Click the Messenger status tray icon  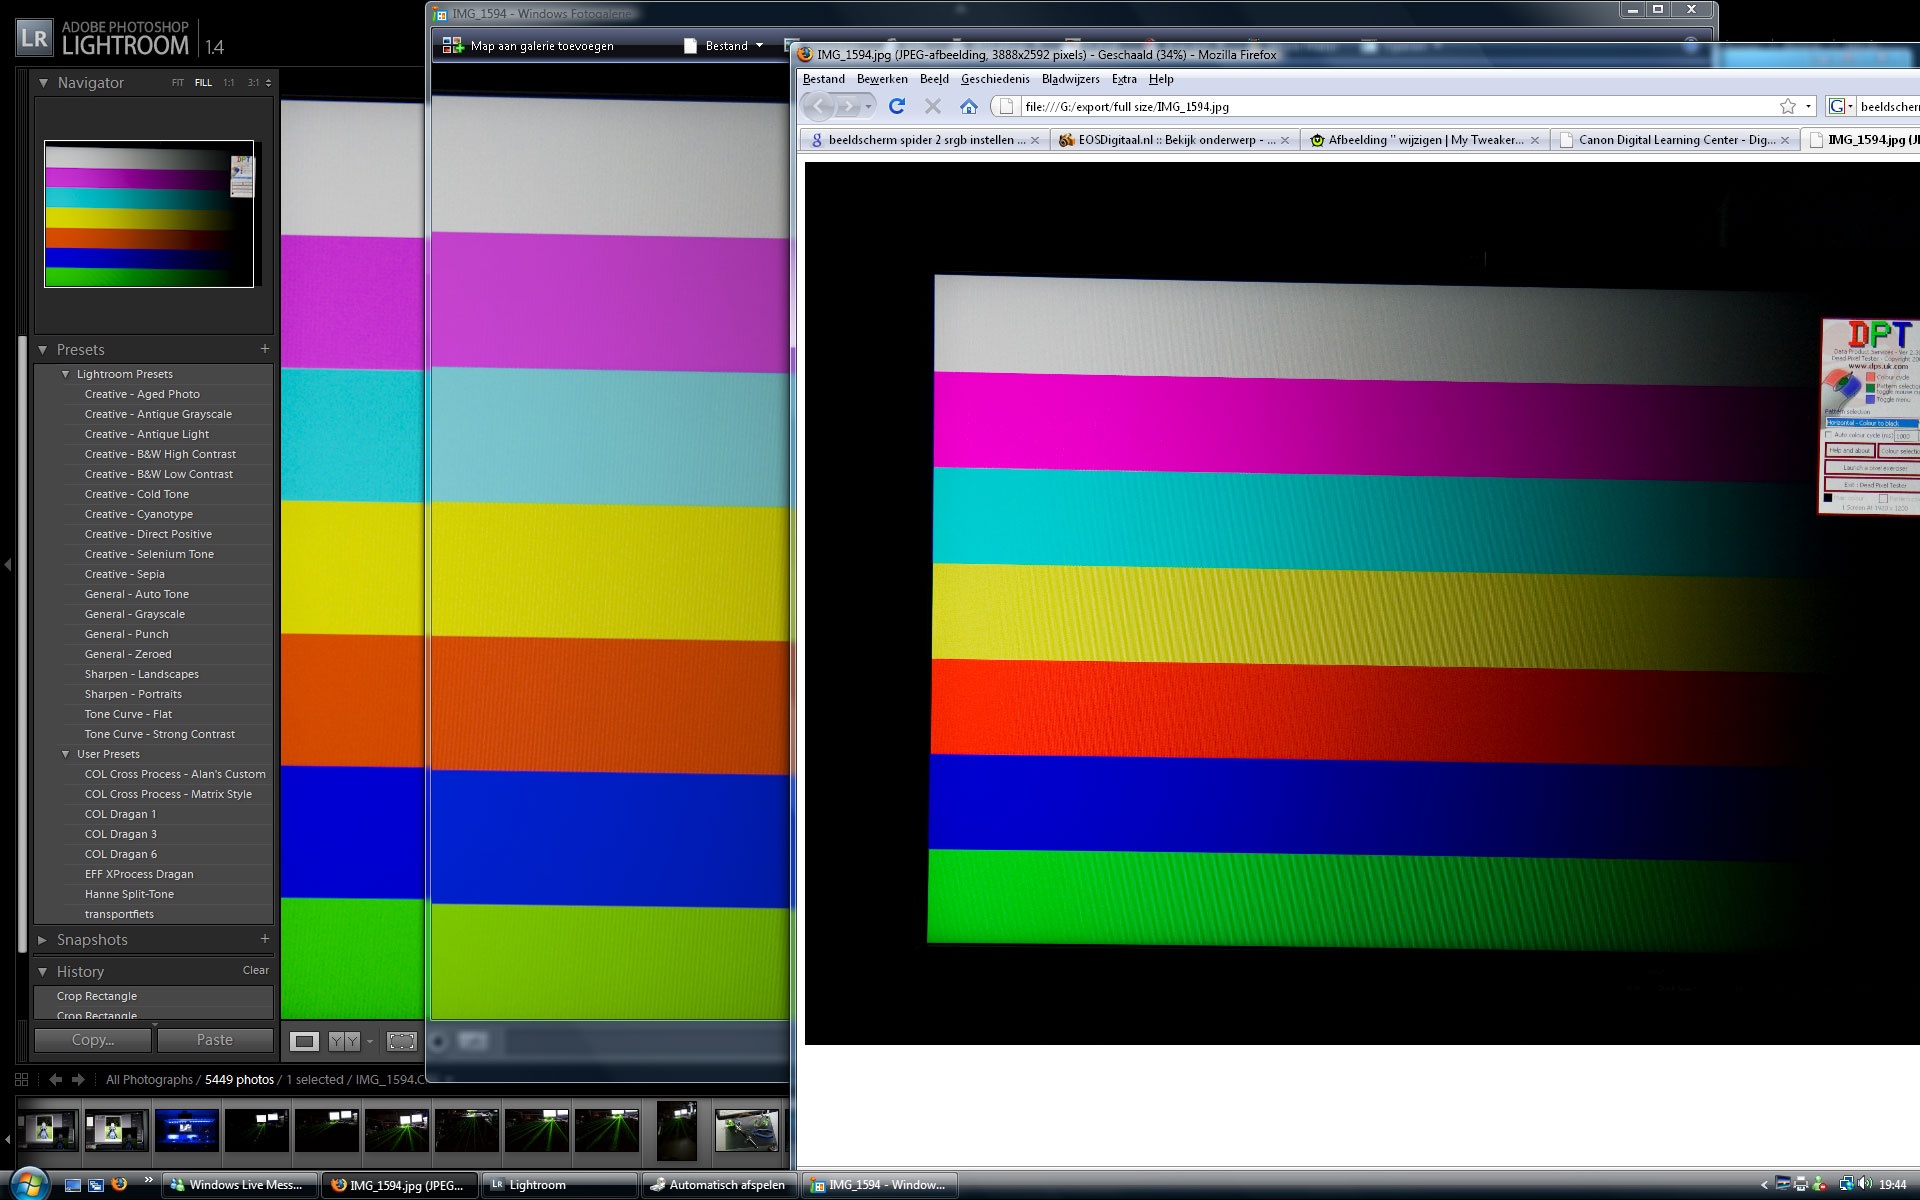point(1819,1185)
